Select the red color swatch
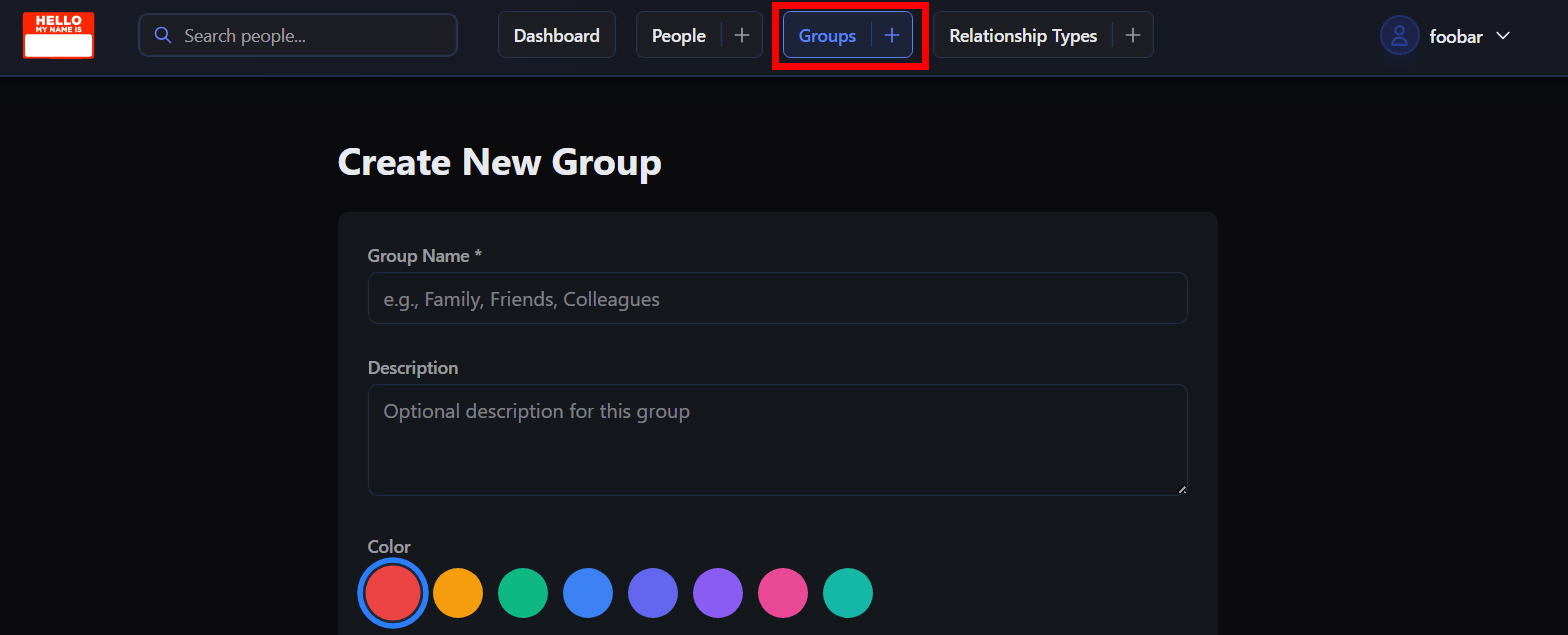The image size is (1568, 635). [393, 593]
